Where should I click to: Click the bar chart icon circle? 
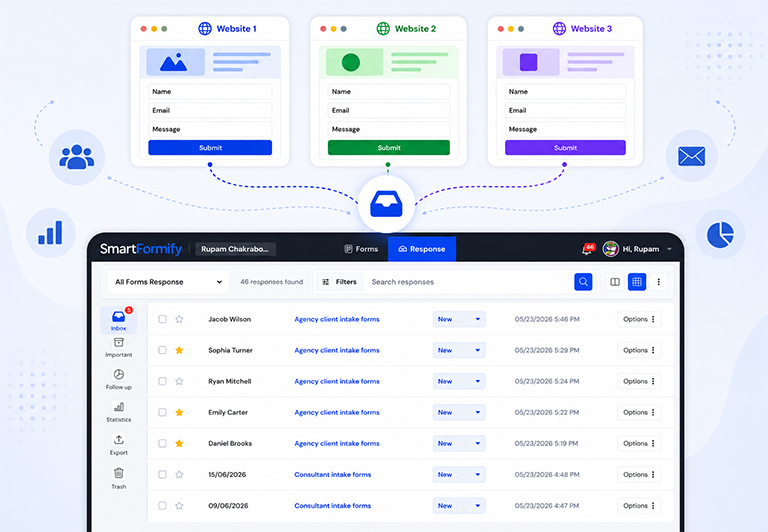click(x=50, y=233)
